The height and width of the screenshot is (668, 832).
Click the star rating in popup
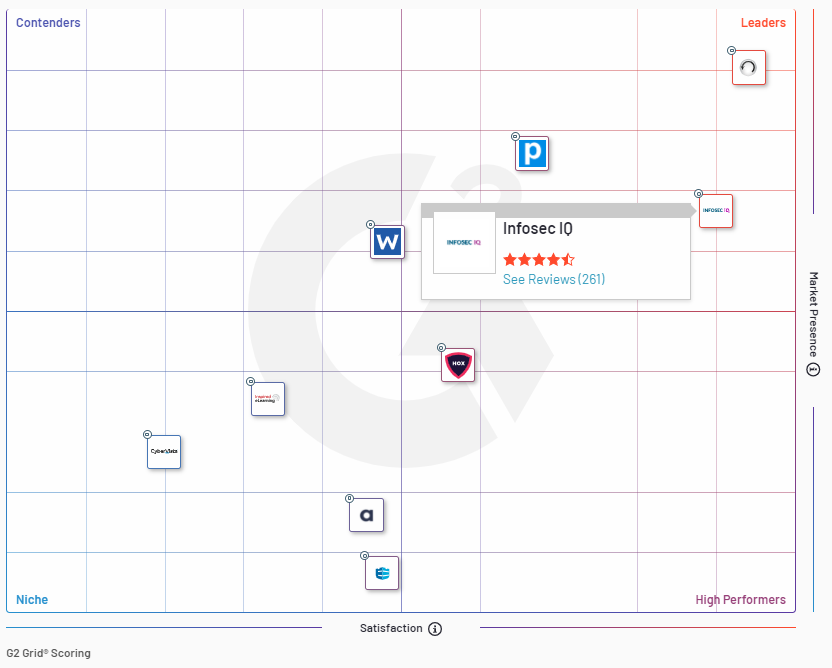pos(538,259)
